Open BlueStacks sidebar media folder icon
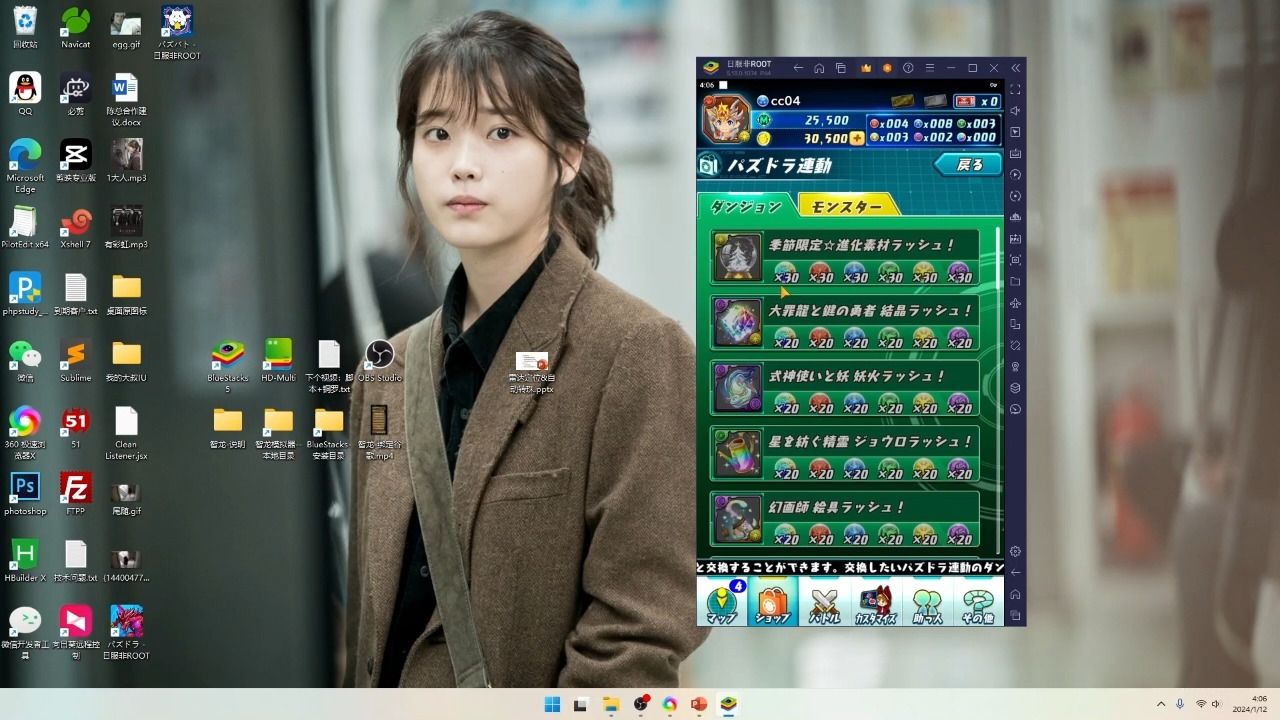This screenshot has width=1280, height=720. pyautogui.click(x=1015, y=281)
